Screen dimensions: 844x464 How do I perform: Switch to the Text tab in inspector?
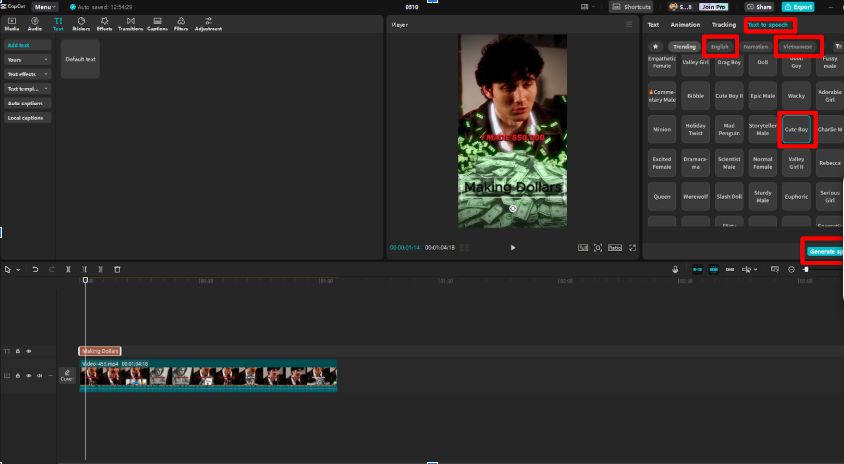pyautogui.click(x=653, y=25)
